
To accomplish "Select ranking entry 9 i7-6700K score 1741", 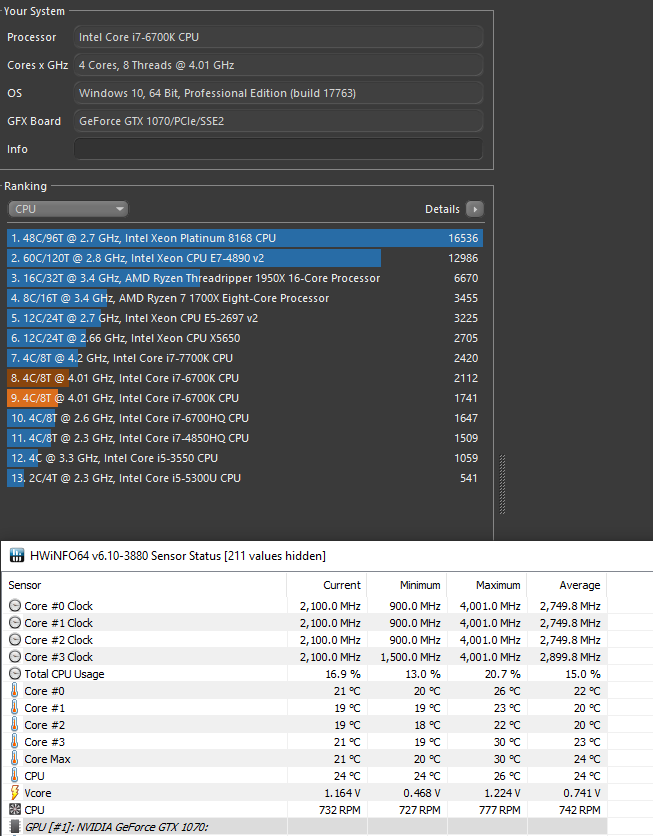I will (245, 398).
